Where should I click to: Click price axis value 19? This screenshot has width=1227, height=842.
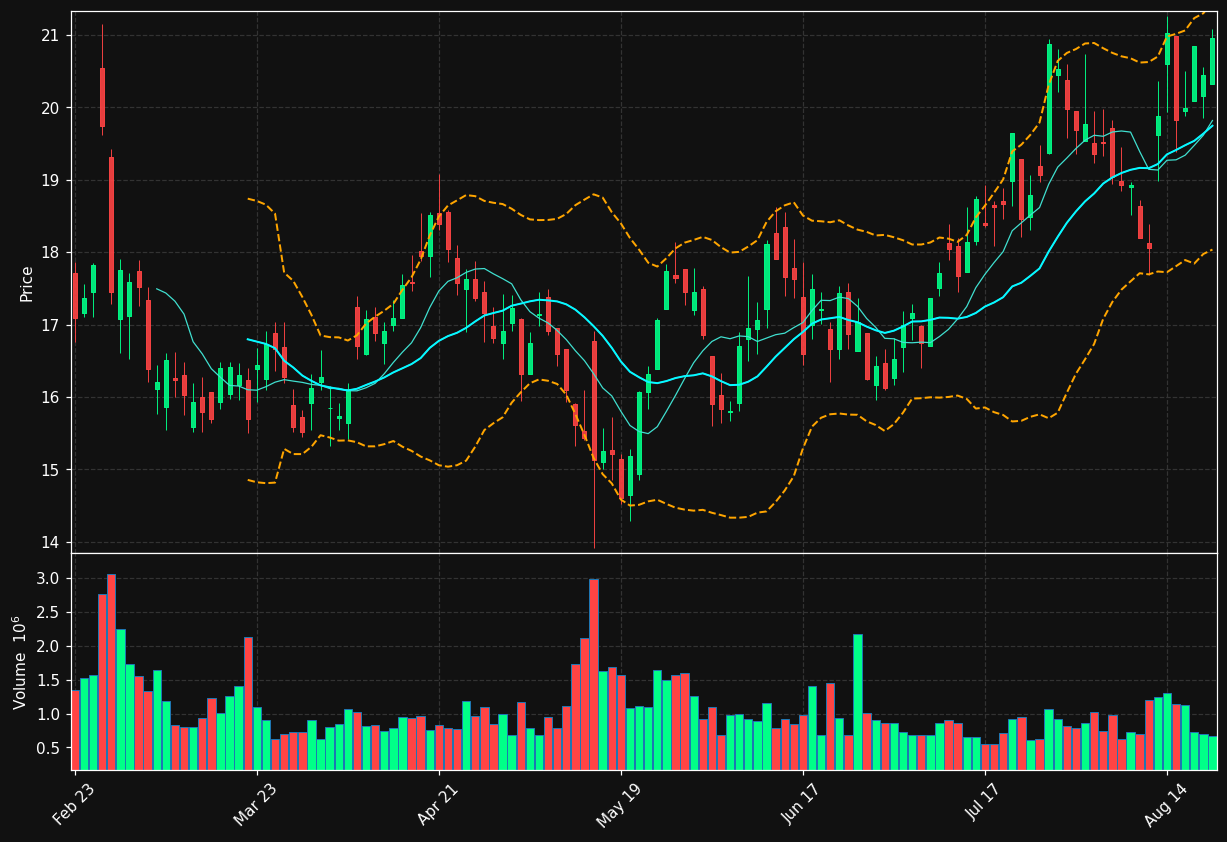pos(51,181)
